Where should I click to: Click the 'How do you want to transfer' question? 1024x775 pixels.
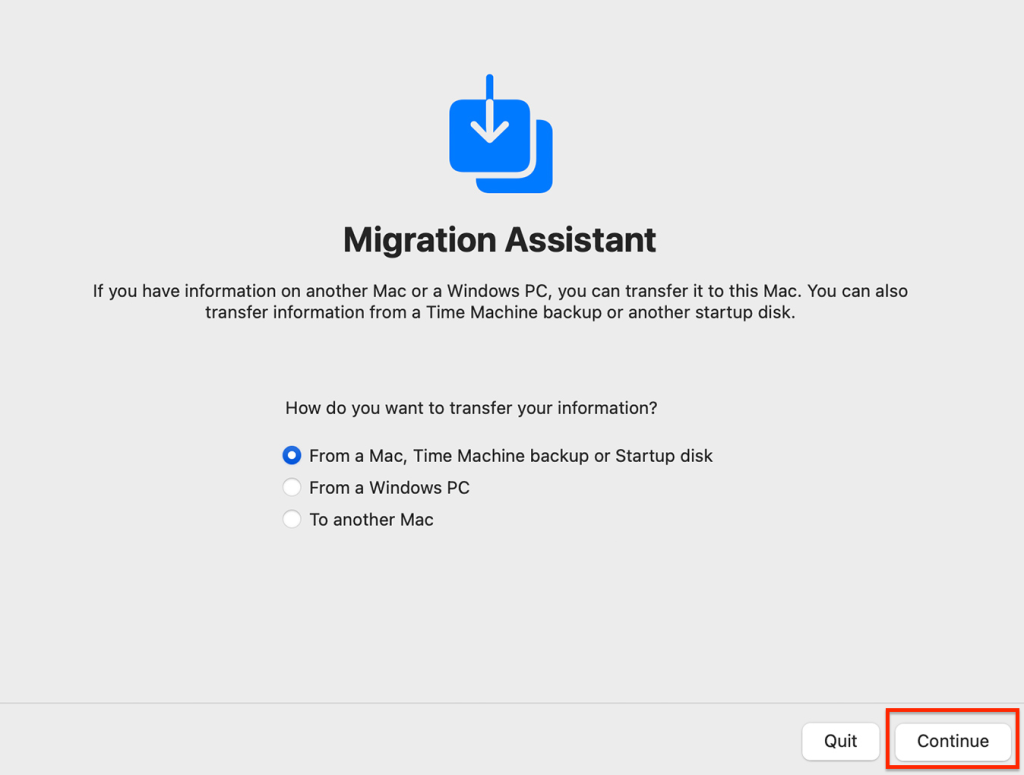tap(471, 408)
